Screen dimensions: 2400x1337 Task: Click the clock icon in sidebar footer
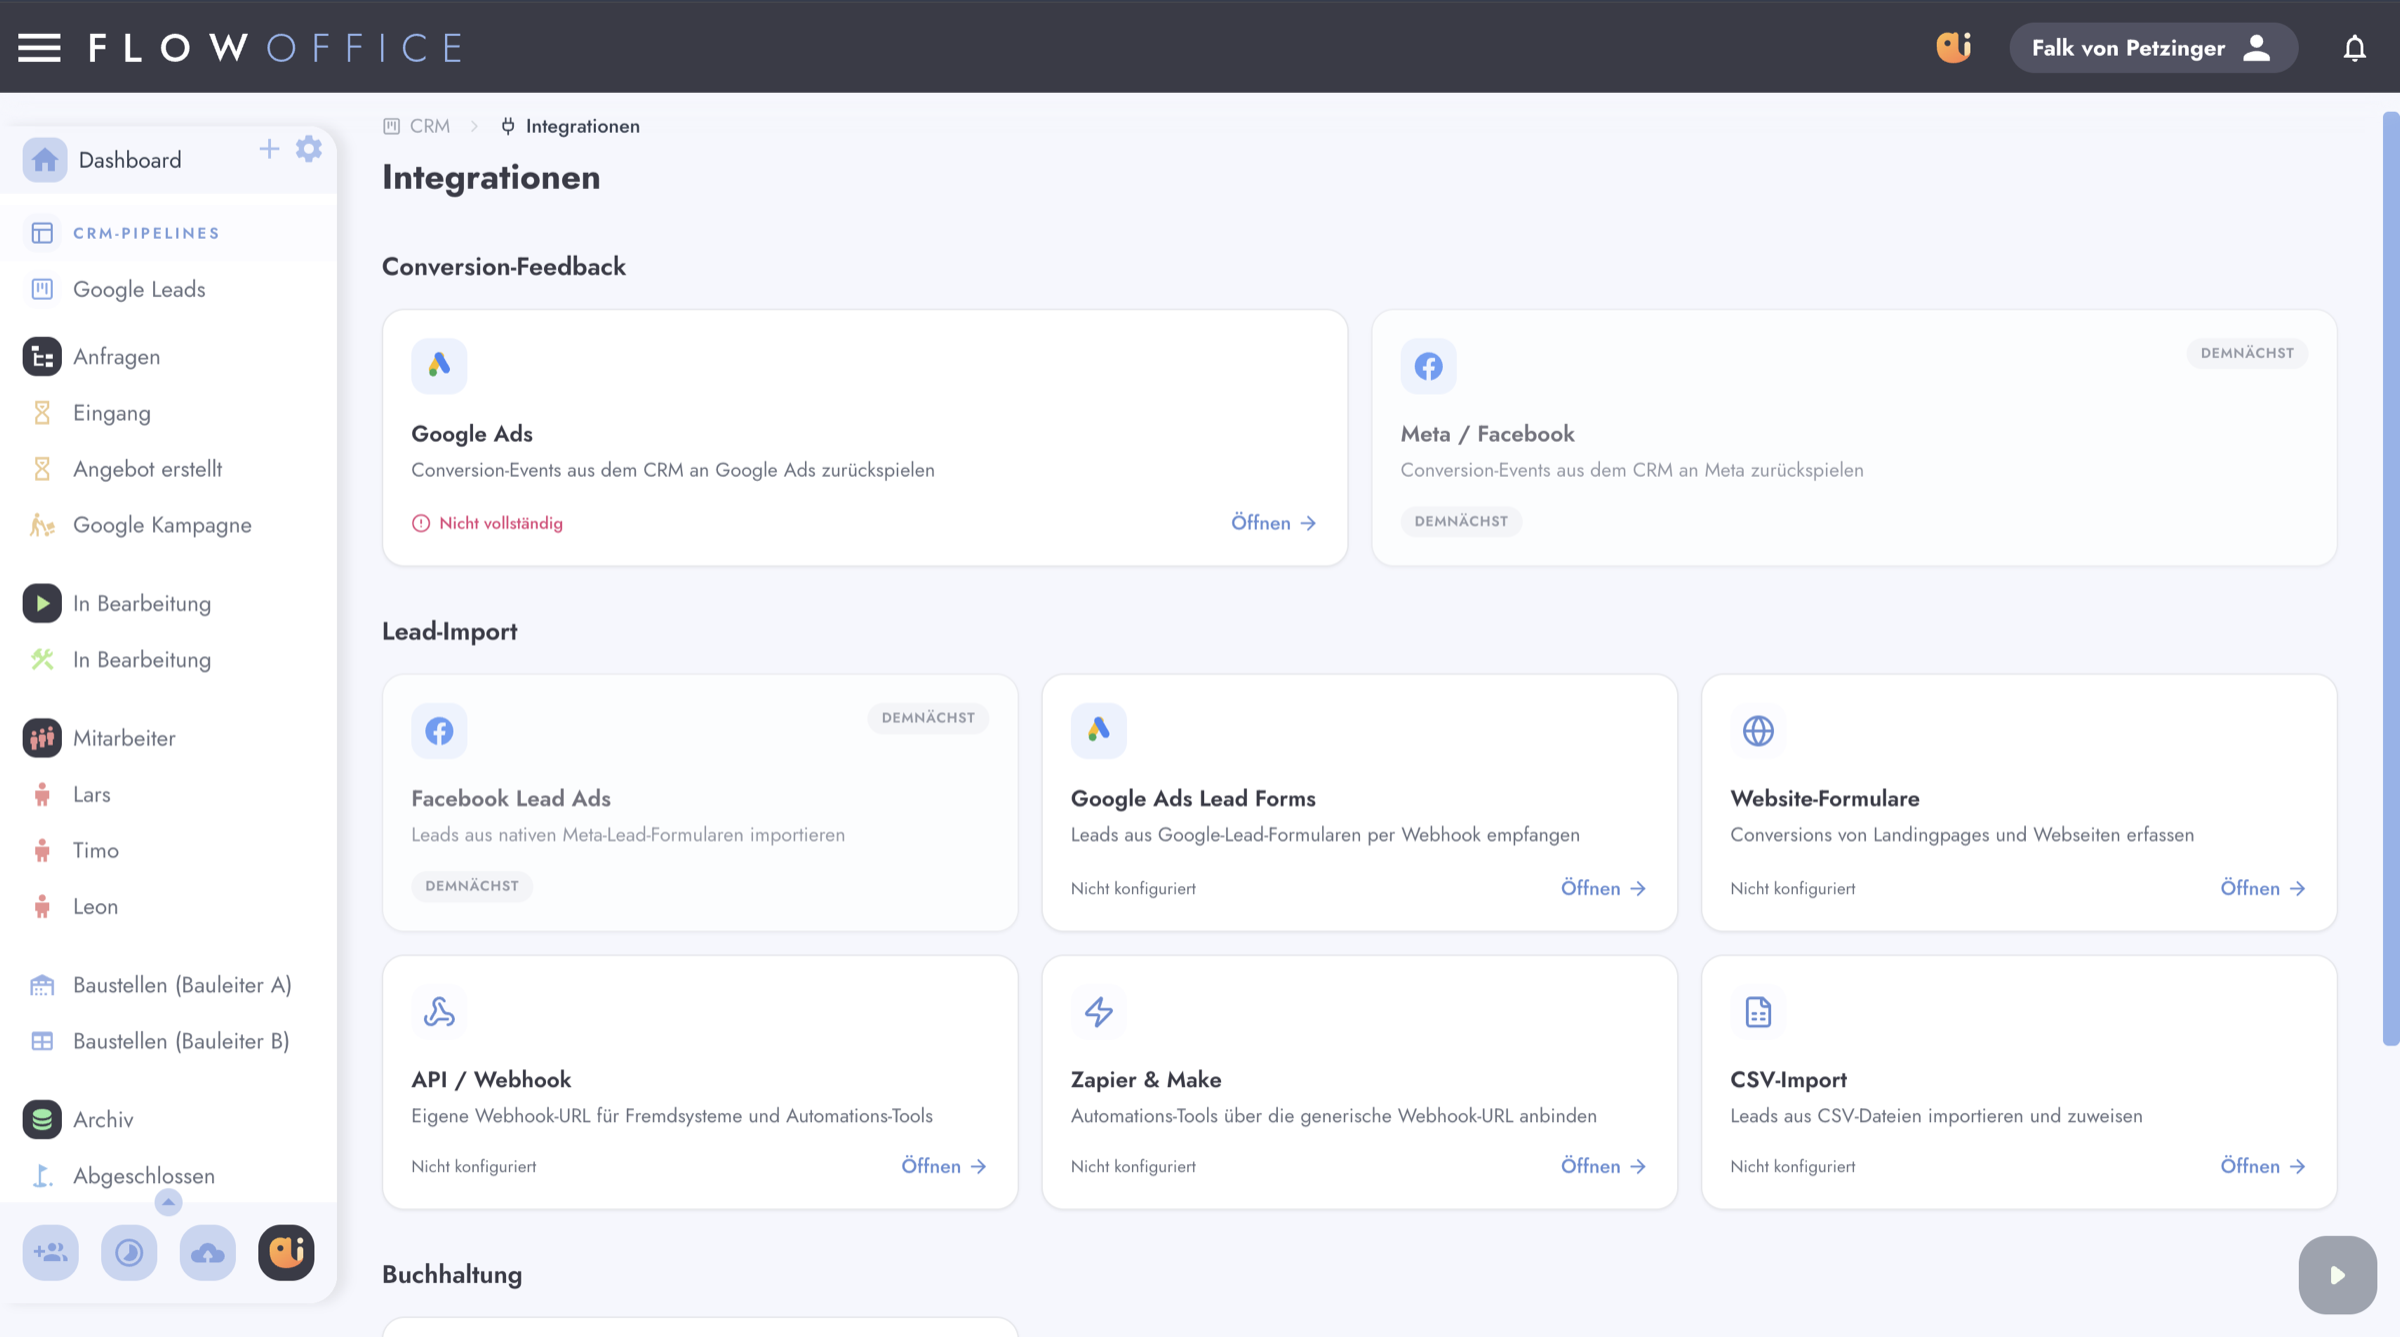(129, 1253)
